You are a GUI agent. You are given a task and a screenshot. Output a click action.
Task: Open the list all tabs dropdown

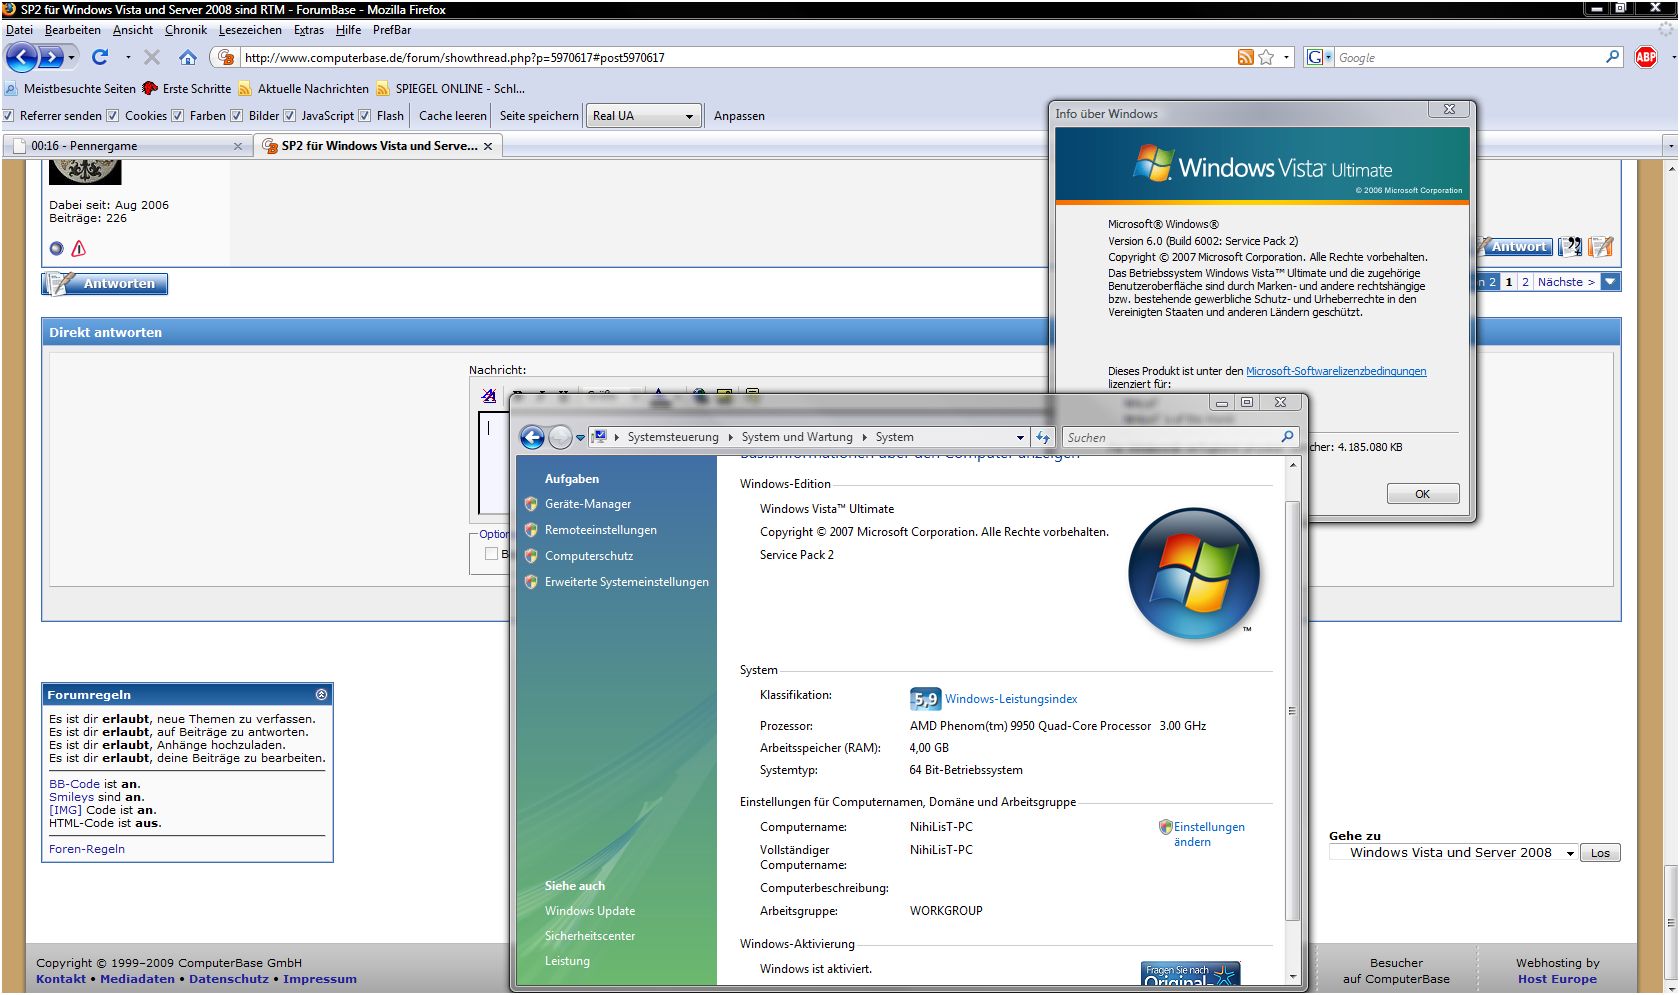tap(1670, 146)
